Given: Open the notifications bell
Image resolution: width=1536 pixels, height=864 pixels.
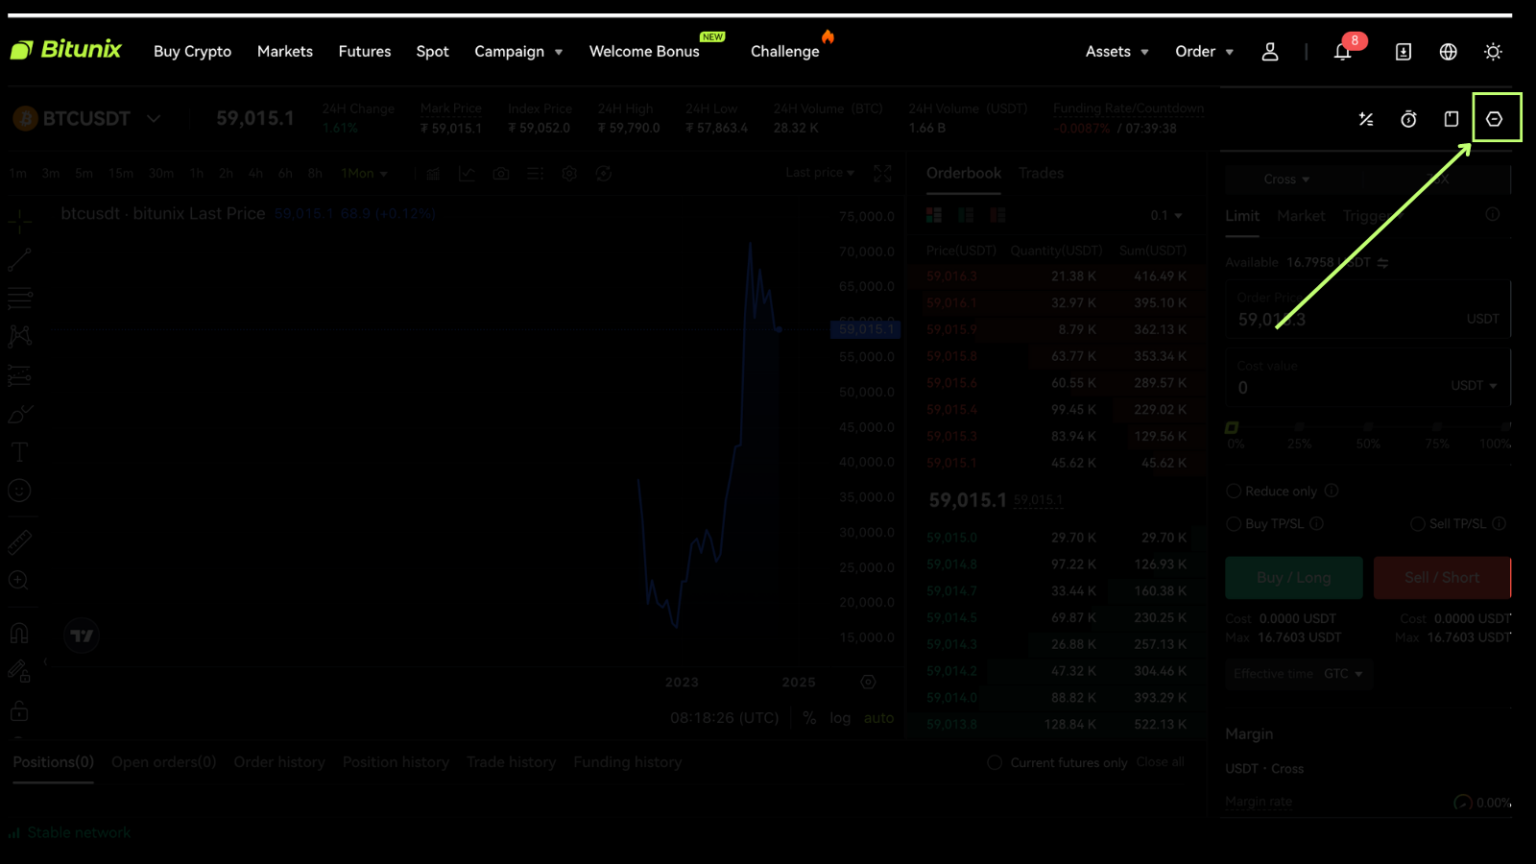Looking at the screenshot, I should pos(1342,51).
